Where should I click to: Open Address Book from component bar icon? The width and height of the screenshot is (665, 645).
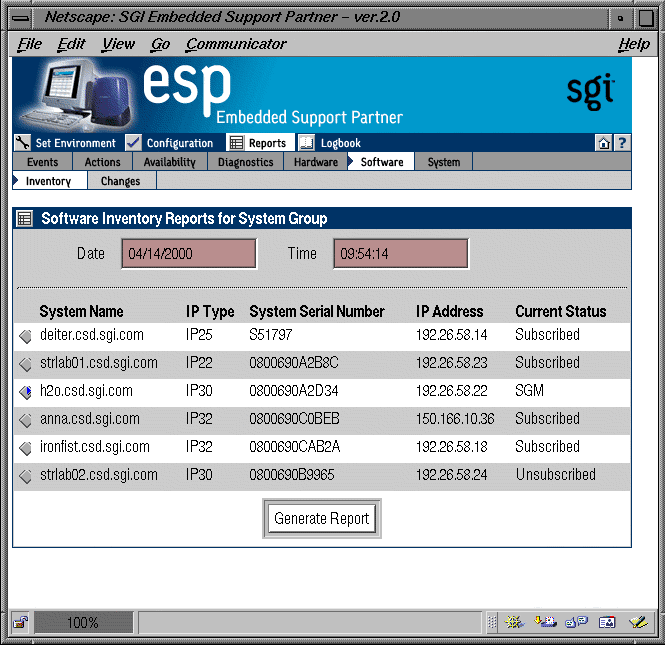pyautogui.click(x=607, y=623)
